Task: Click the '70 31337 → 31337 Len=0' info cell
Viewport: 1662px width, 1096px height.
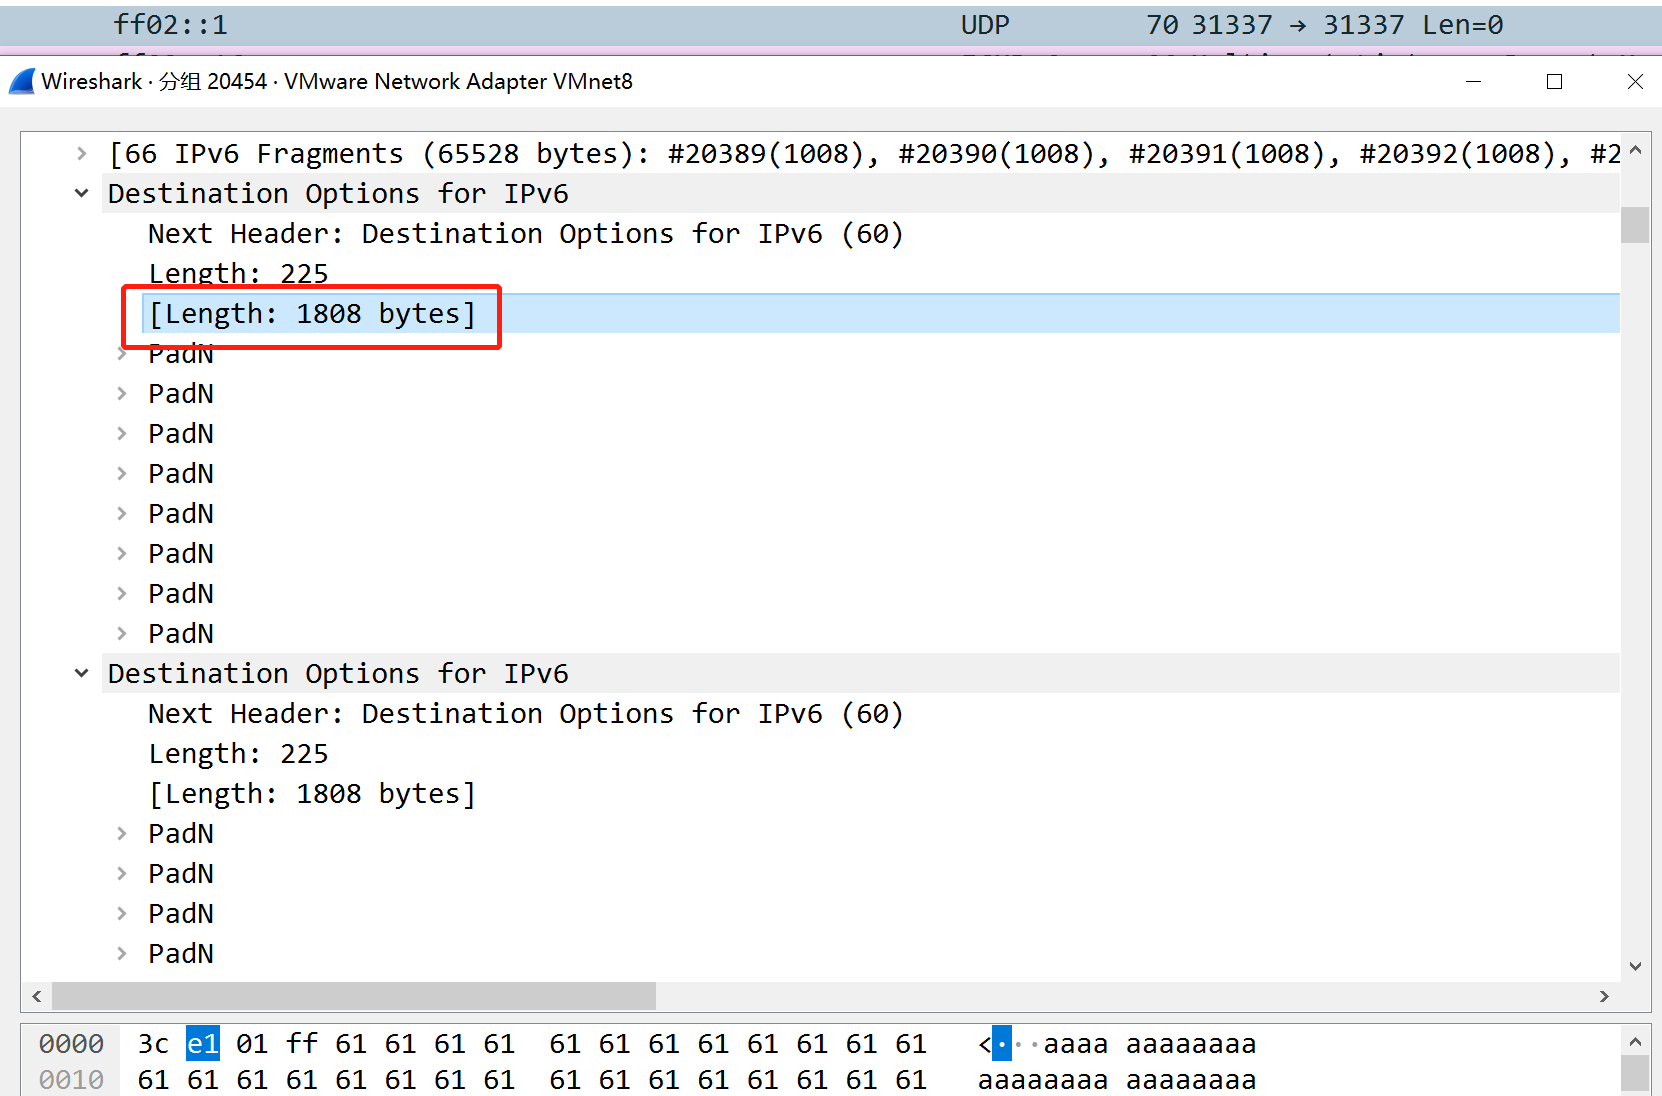Action: pyautogui.click(x=1324, y=25)
